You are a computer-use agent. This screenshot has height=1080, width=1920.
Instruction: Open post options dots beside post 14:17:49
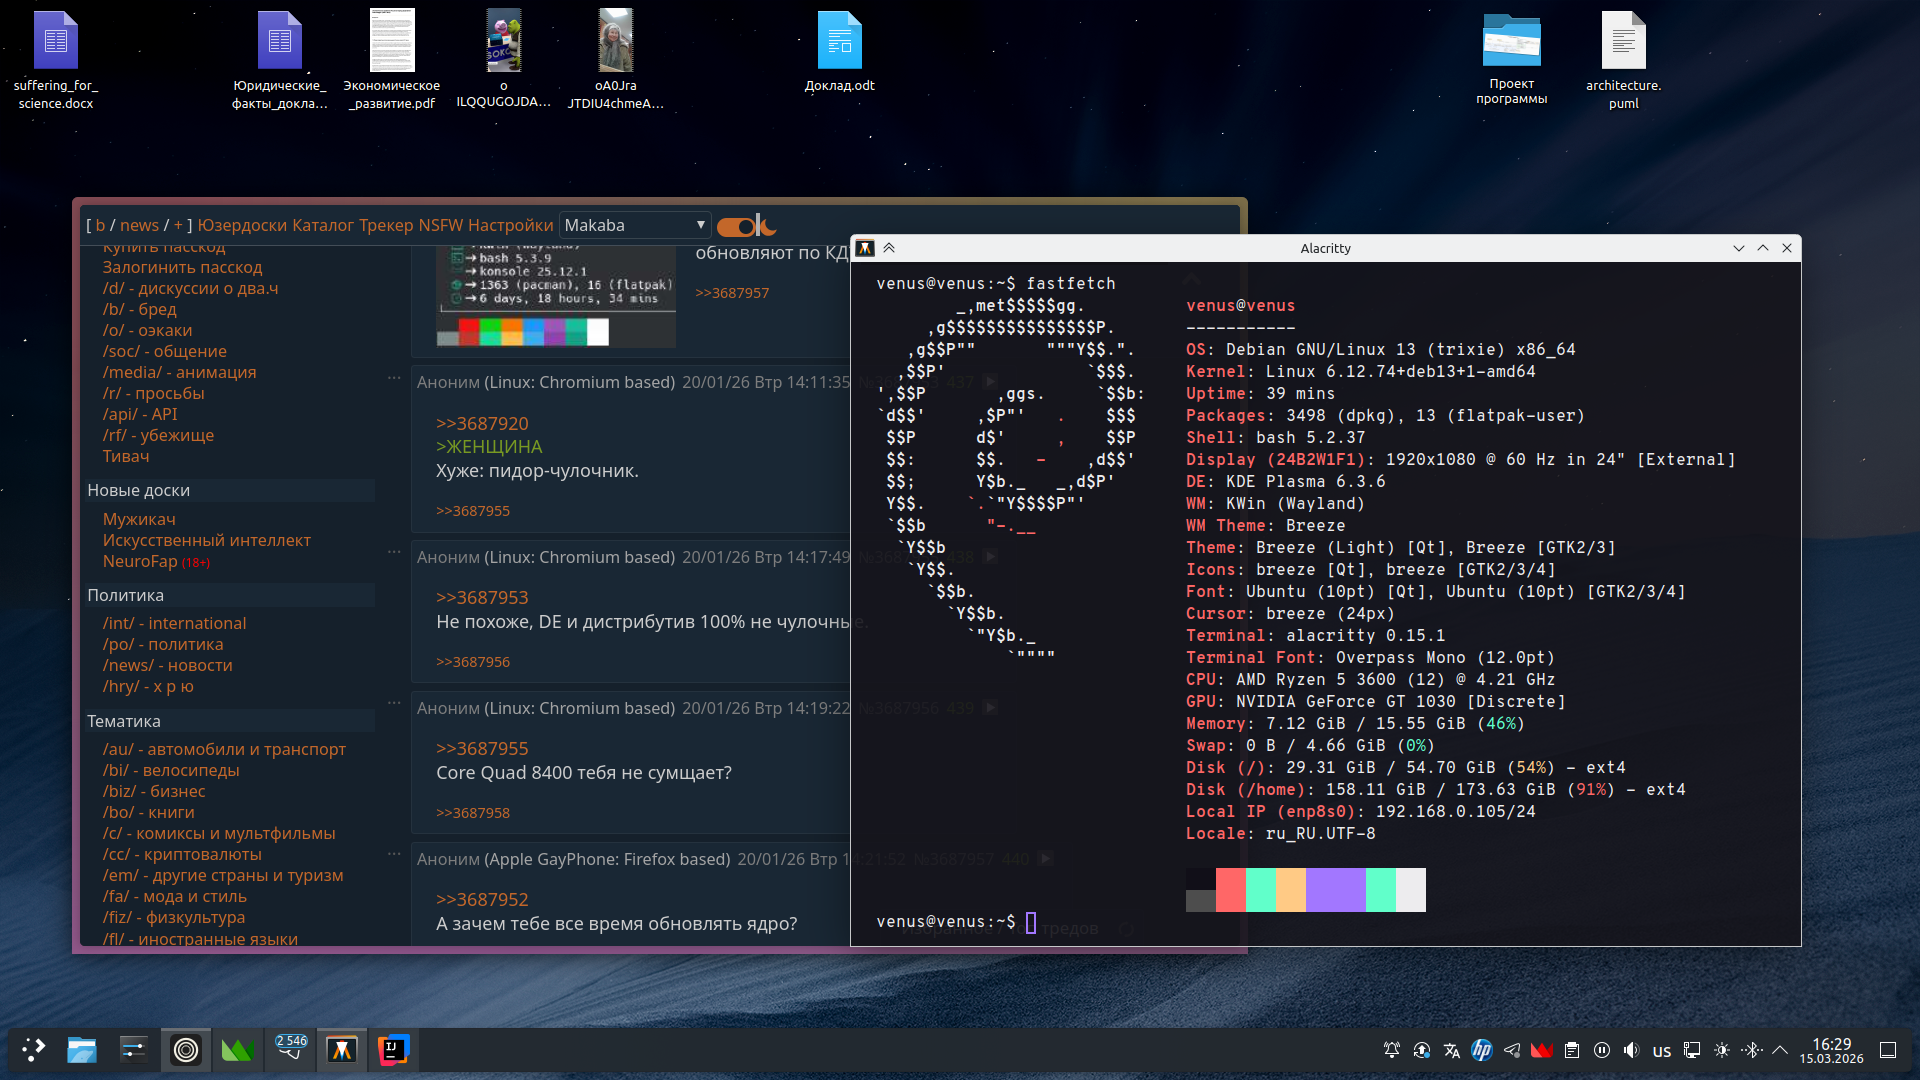[x=394, y=552]
